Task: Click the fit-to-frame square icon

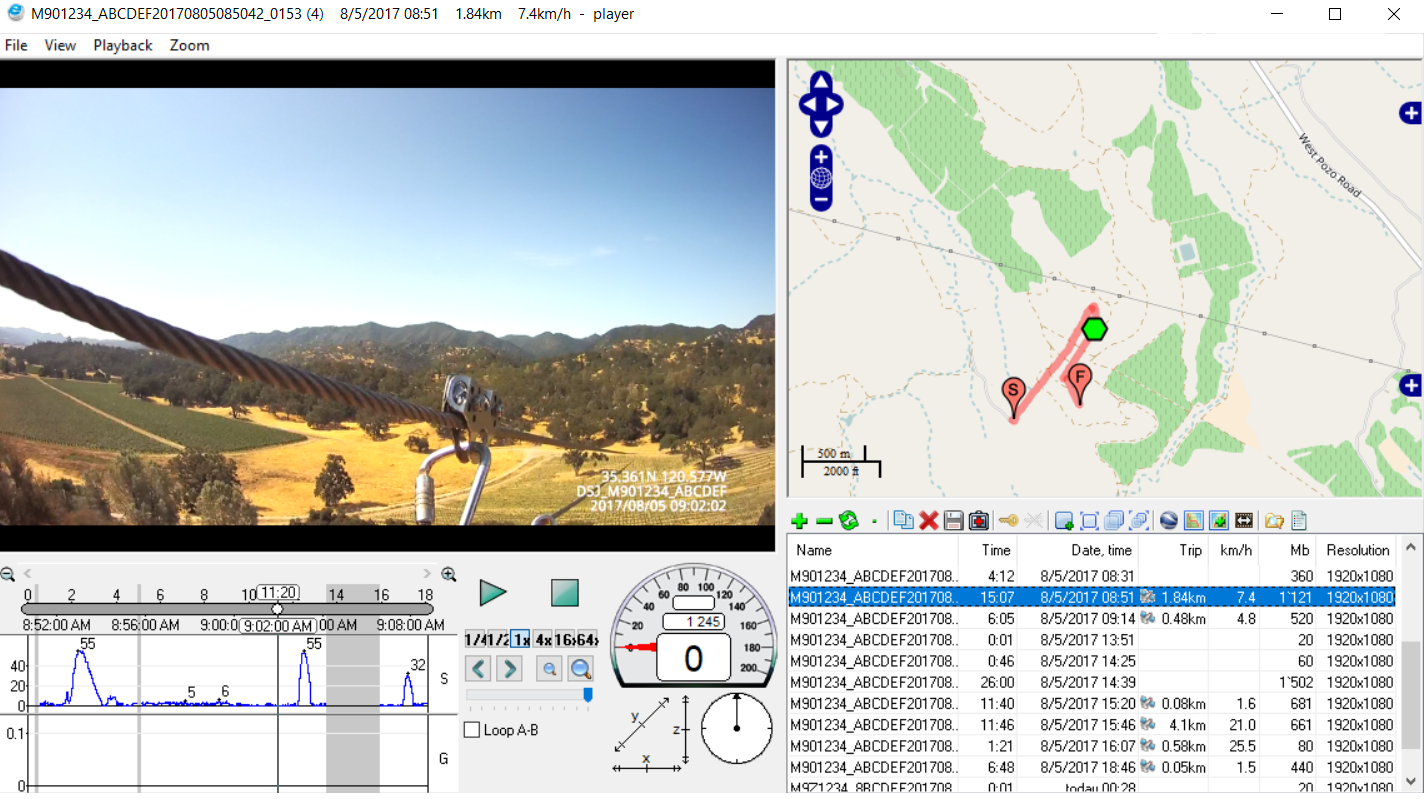Action: click(x=1089, y=521)
